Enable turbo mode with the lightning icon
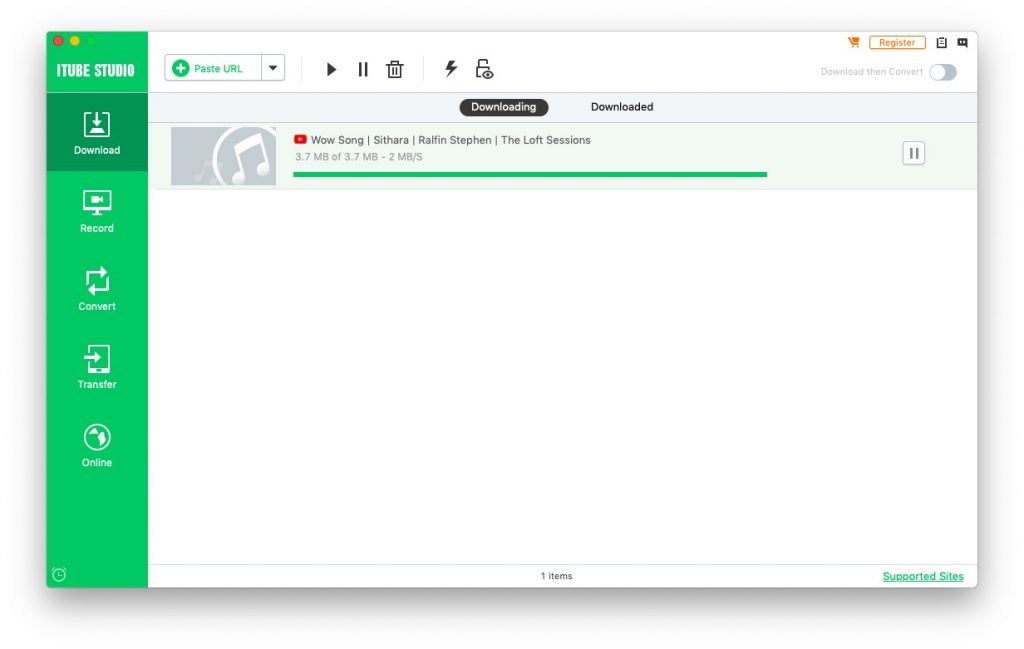The image size is (1024, 649). click(451, 69)
